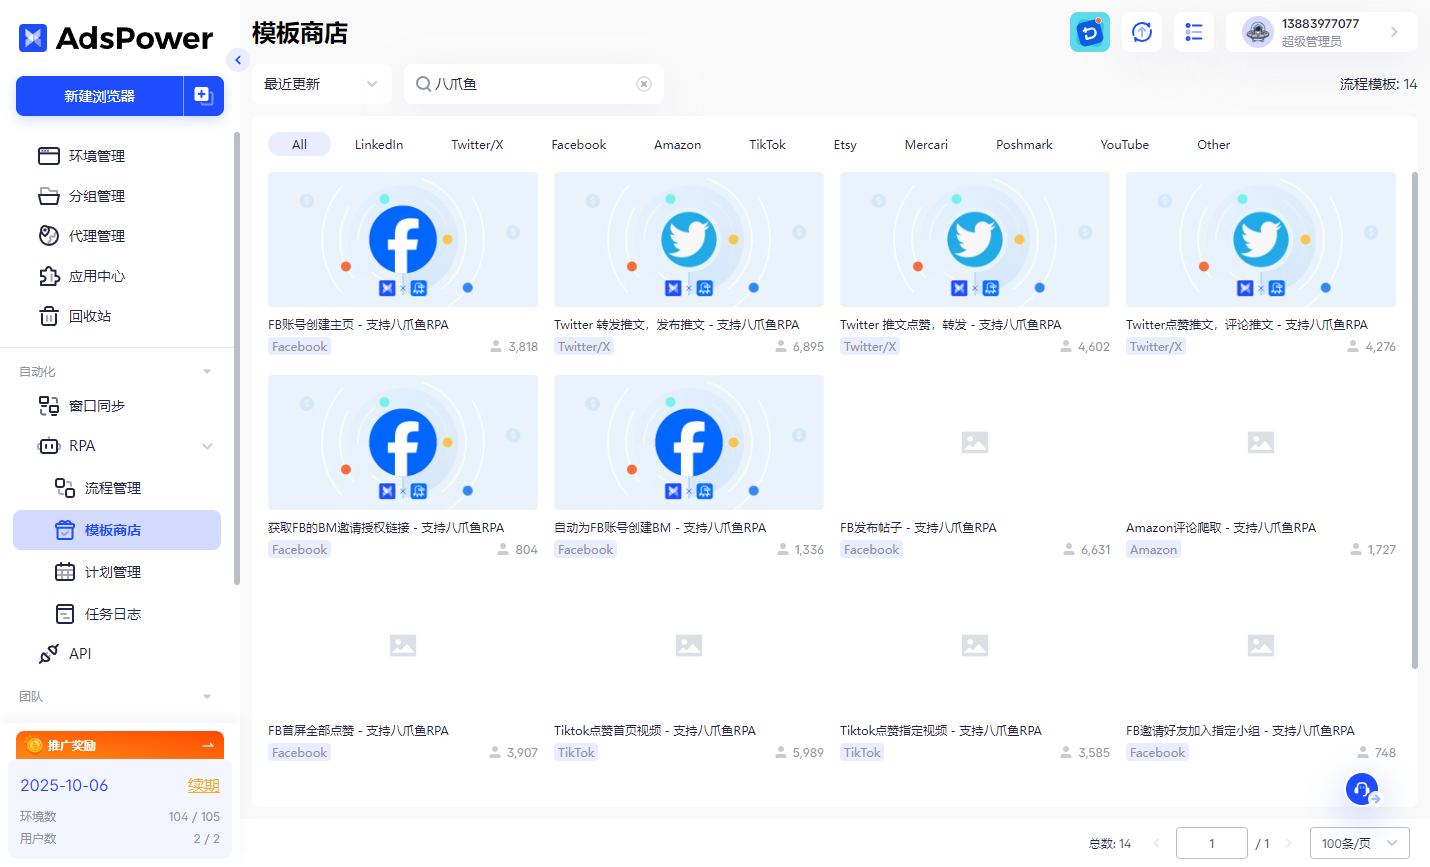Screen dimensions: 1430x867
Task: Click the FB发布帖子 template title
Action: tap(918, 528)
